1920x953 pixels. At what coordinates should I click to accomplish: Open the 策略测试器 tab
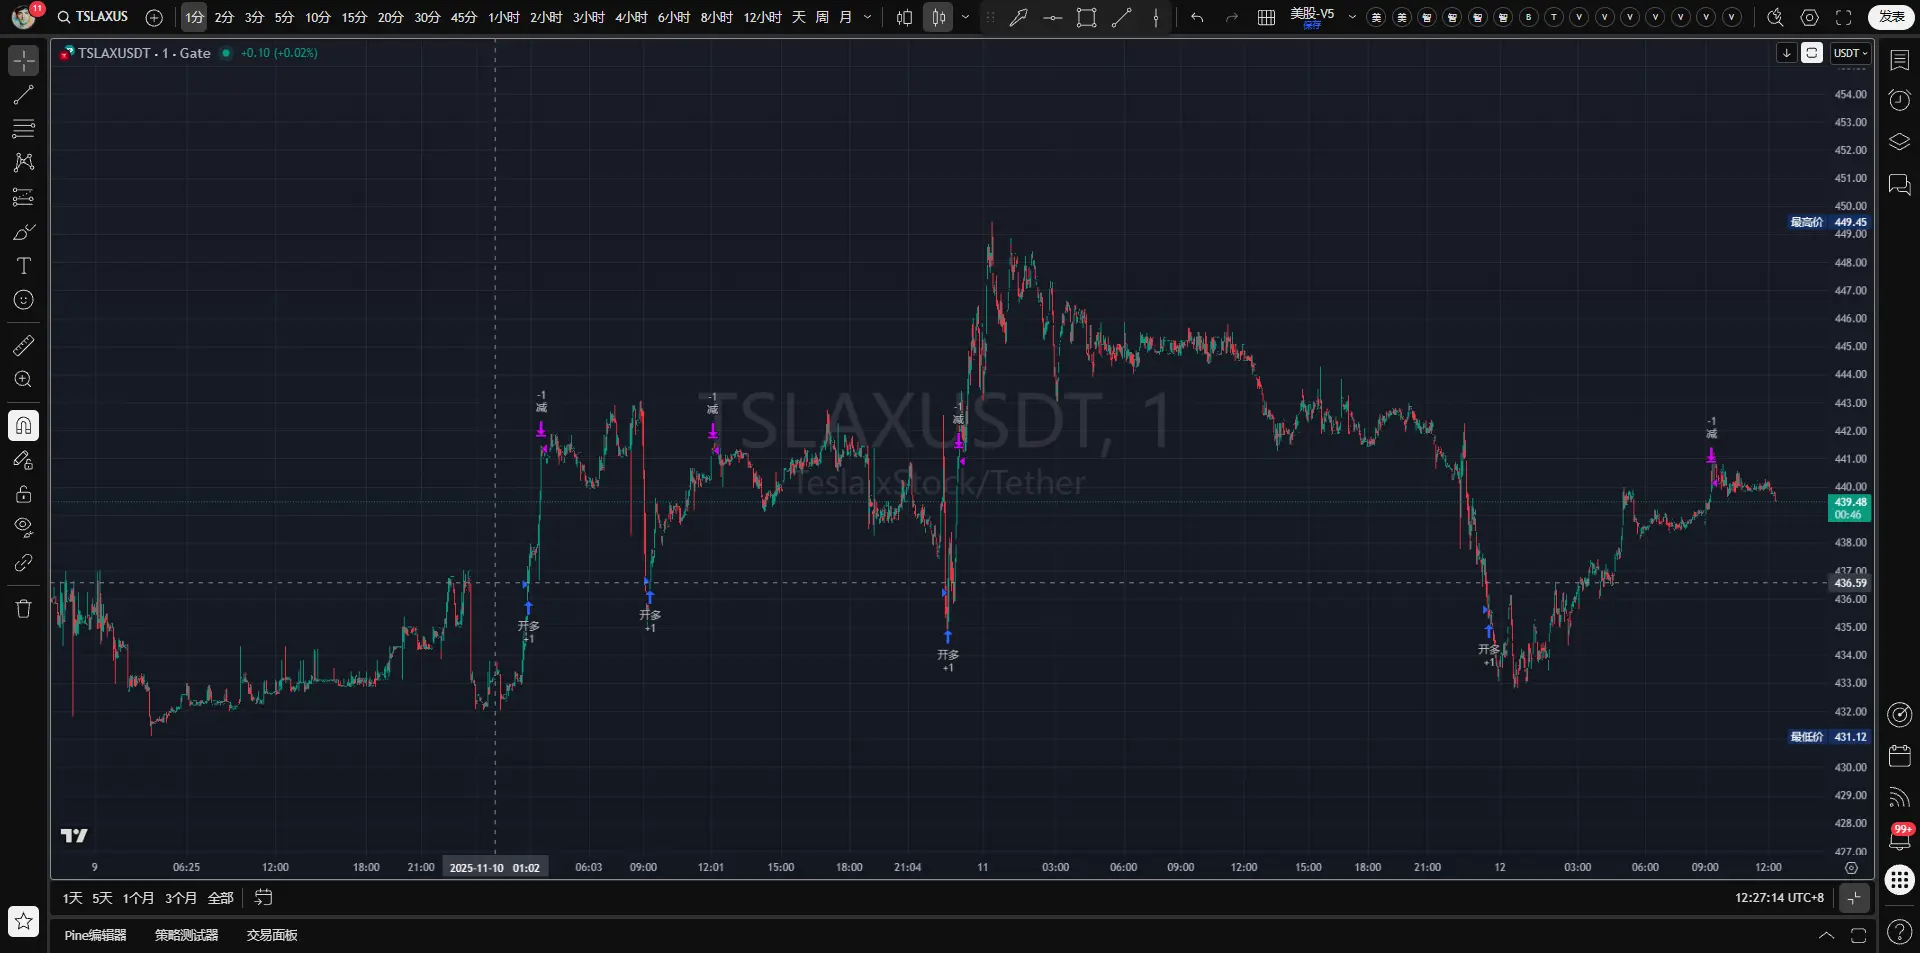tap(186, 935)
